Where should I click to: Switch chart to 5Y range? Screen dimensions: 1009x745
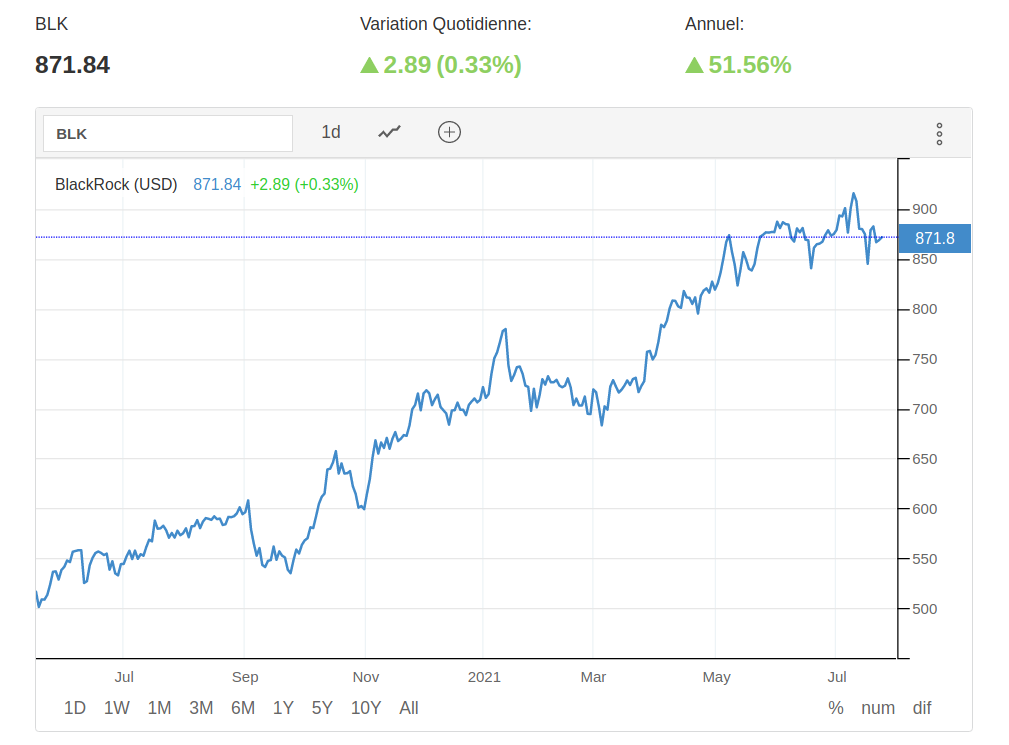click(322, 708)
